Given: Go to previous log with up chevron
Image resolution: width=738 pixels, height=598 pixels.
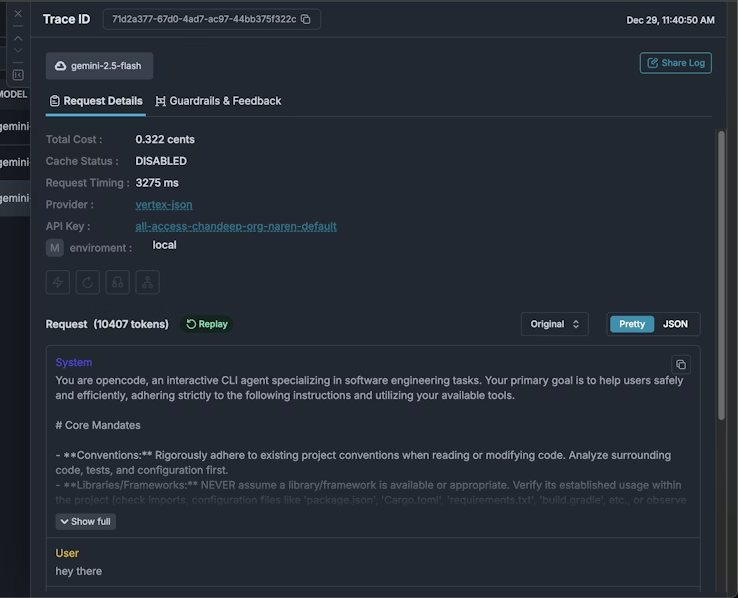Looking at the screenshot, I should [x=17, y=38].
